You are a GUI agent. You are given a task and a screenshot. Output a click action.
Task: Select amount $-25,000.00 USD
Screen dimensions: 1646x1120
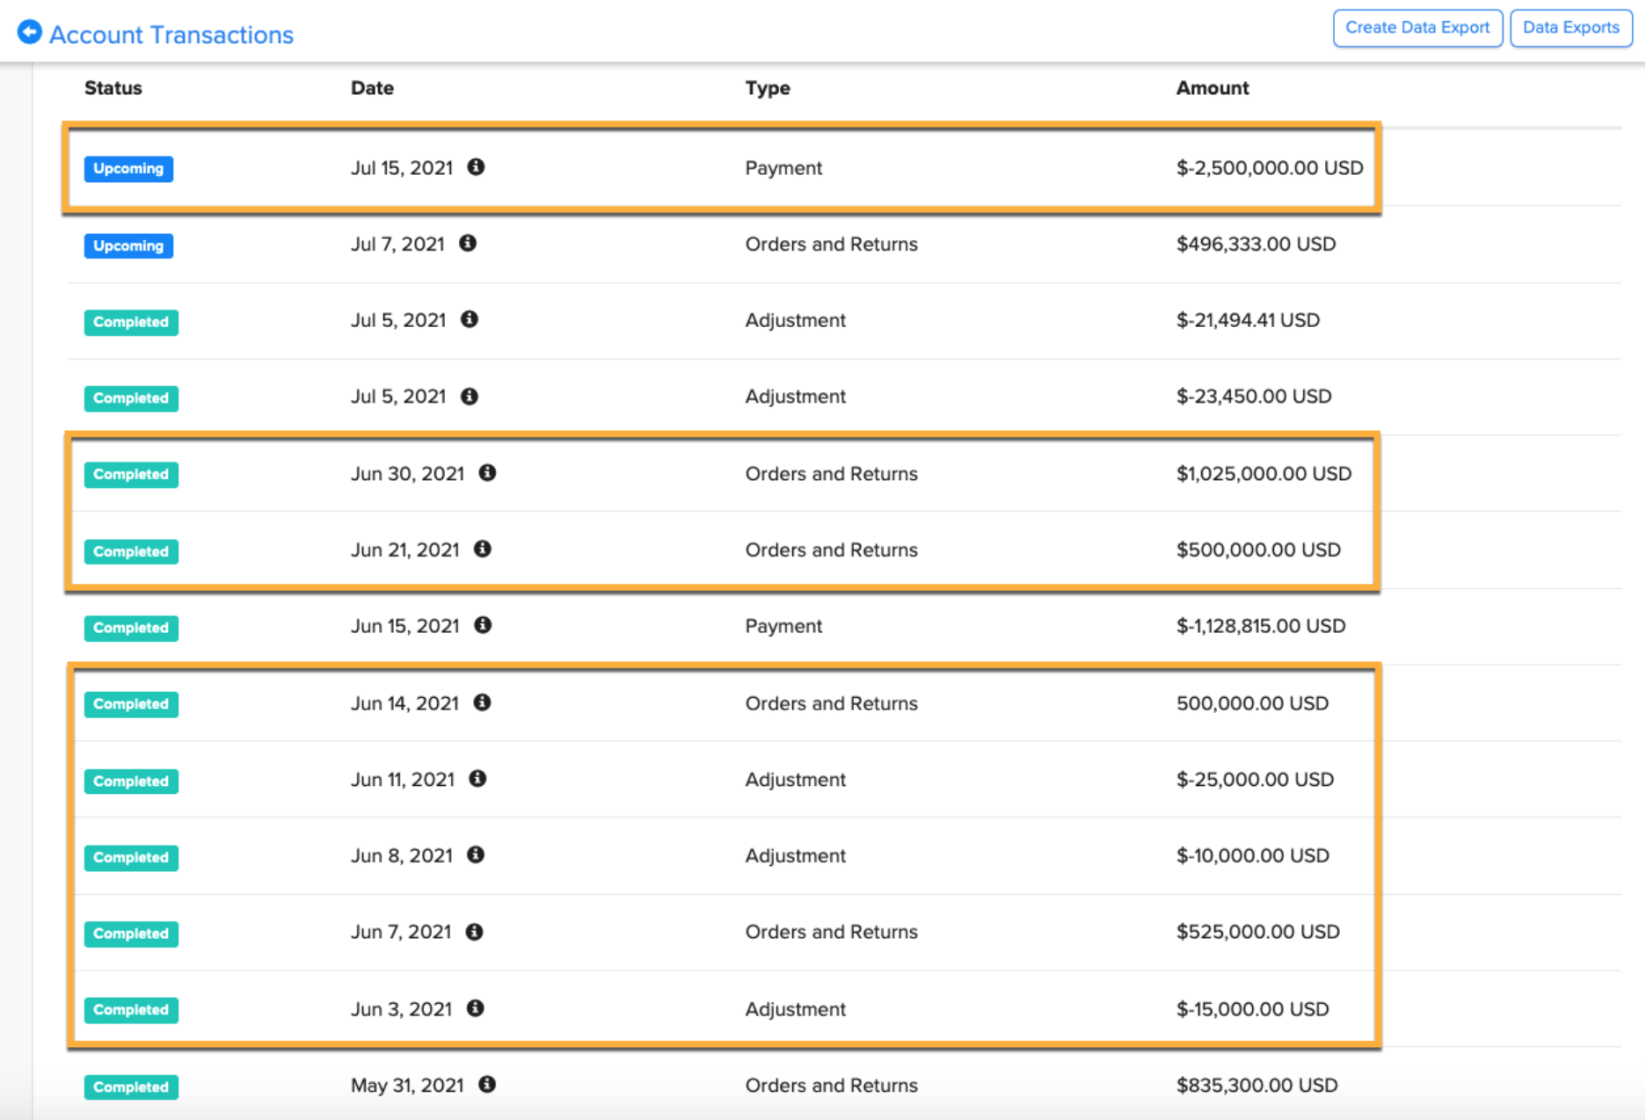[1255, 779]
